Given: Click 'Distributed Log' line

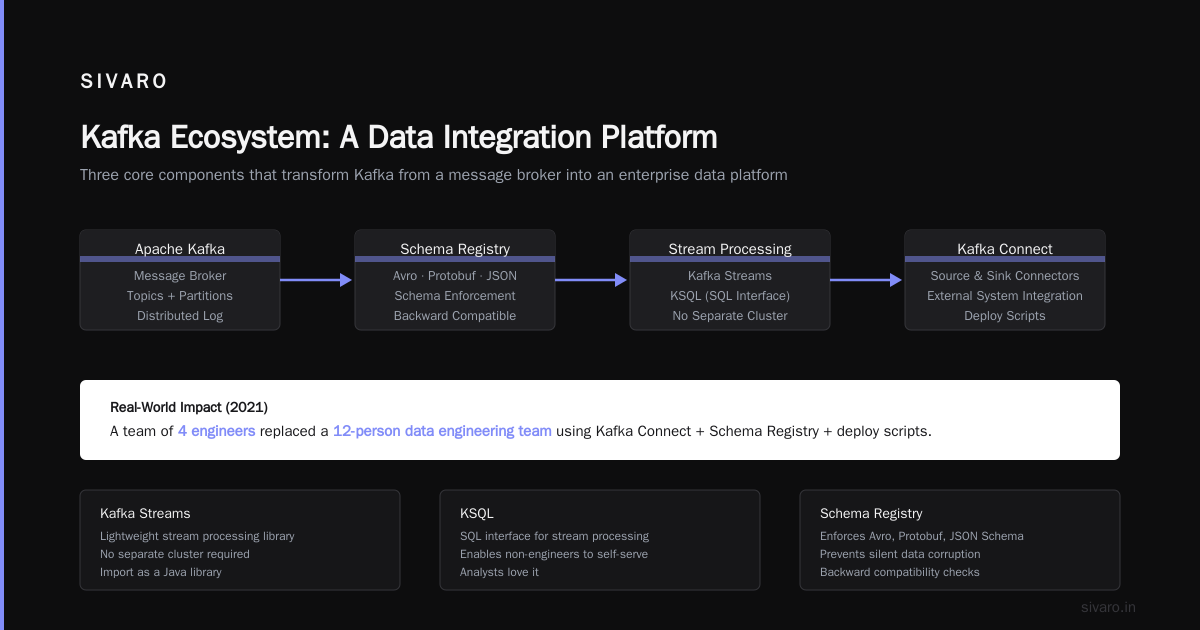Looking at the screenshot, I should coord(180,316).
